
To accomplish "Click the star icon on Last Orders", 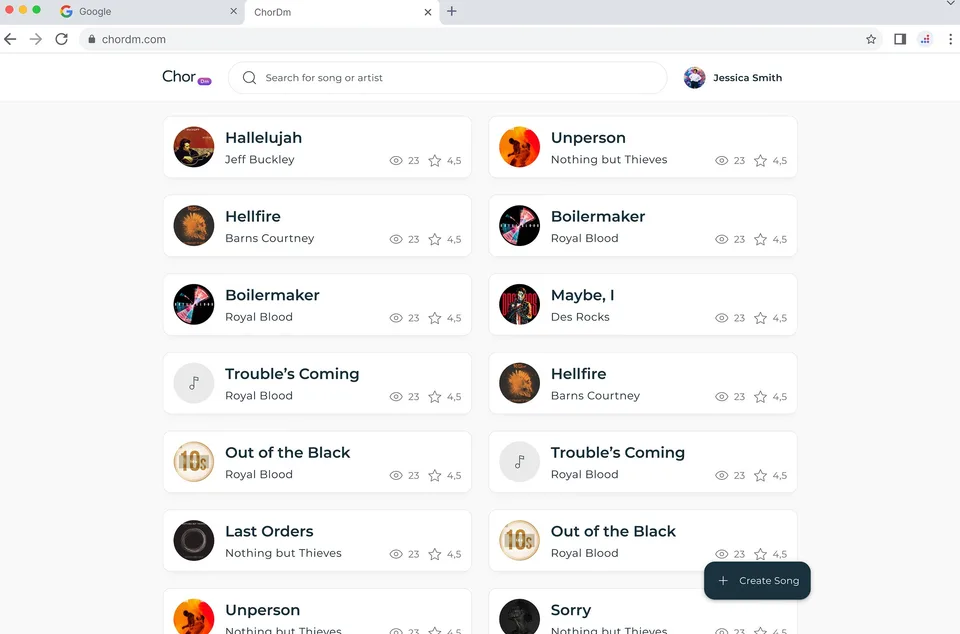I will click(x=435, y=554).
